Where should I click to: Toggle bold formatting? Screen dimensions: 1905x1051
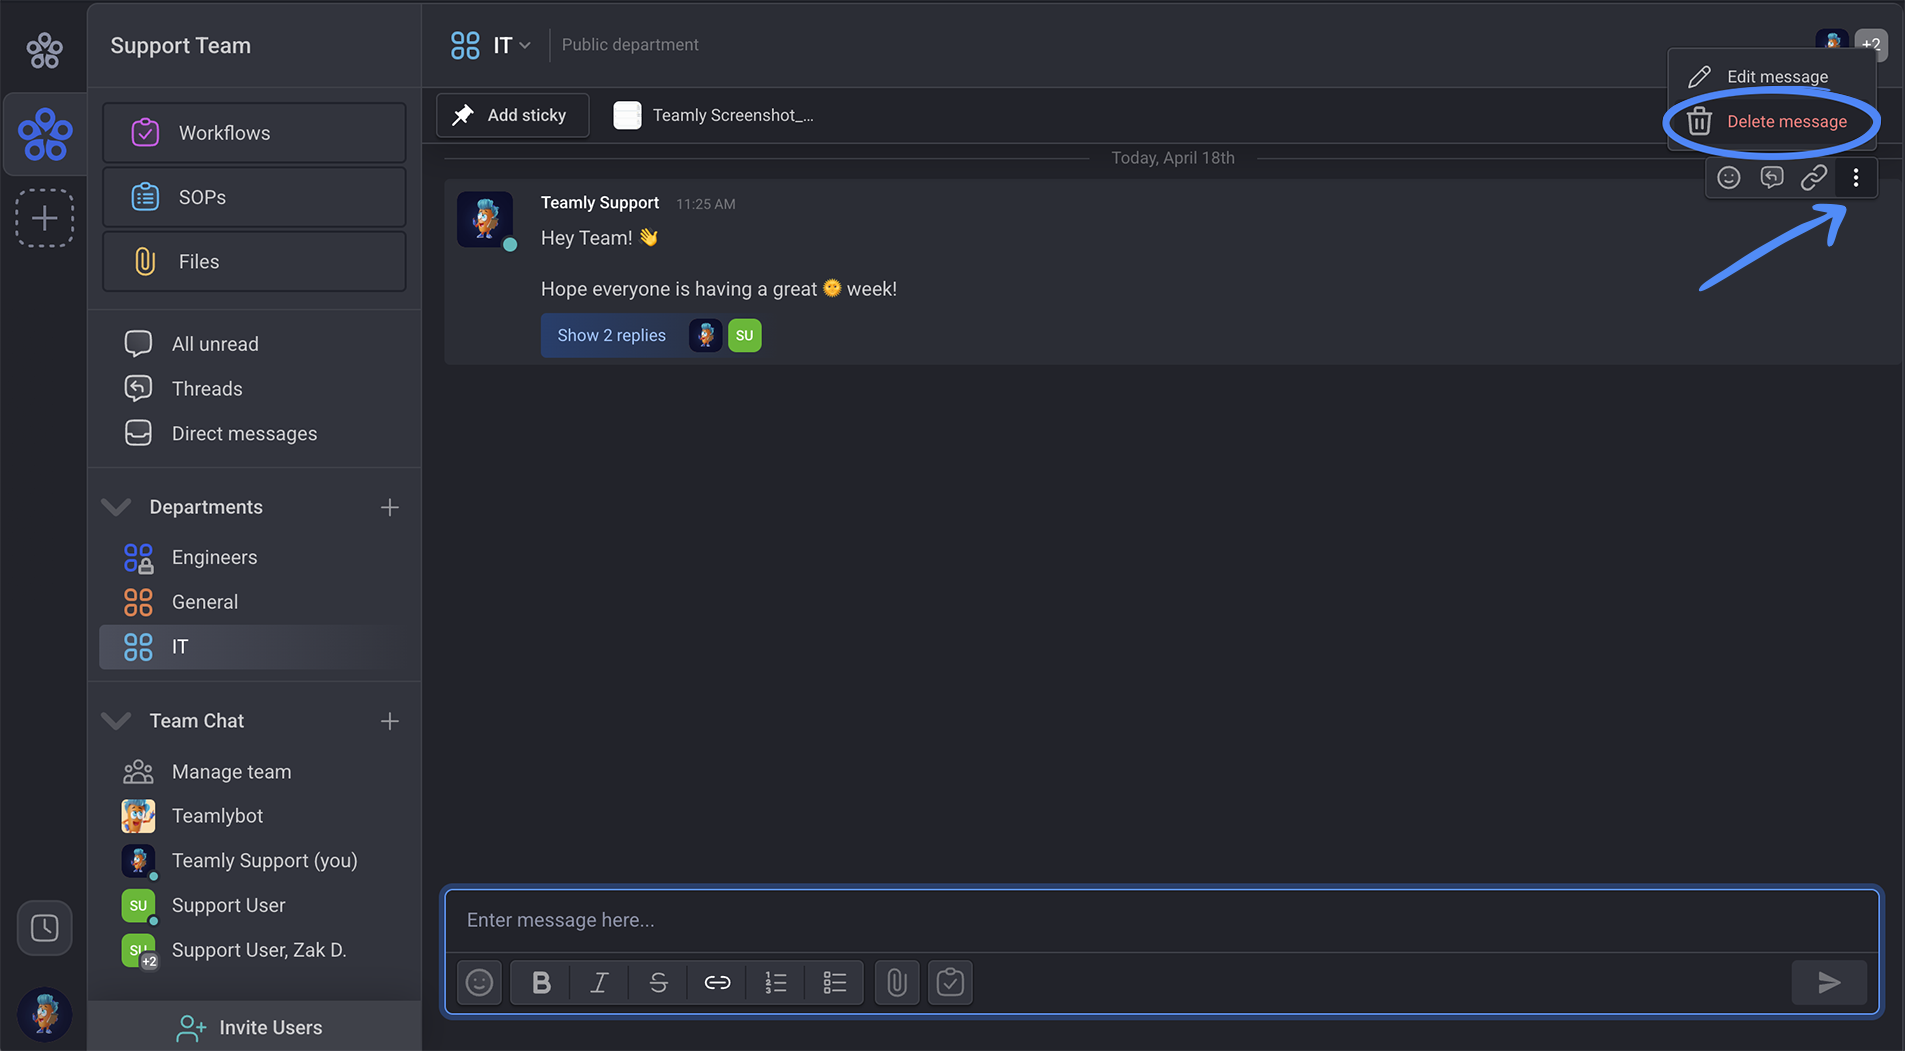coord(541,982)
